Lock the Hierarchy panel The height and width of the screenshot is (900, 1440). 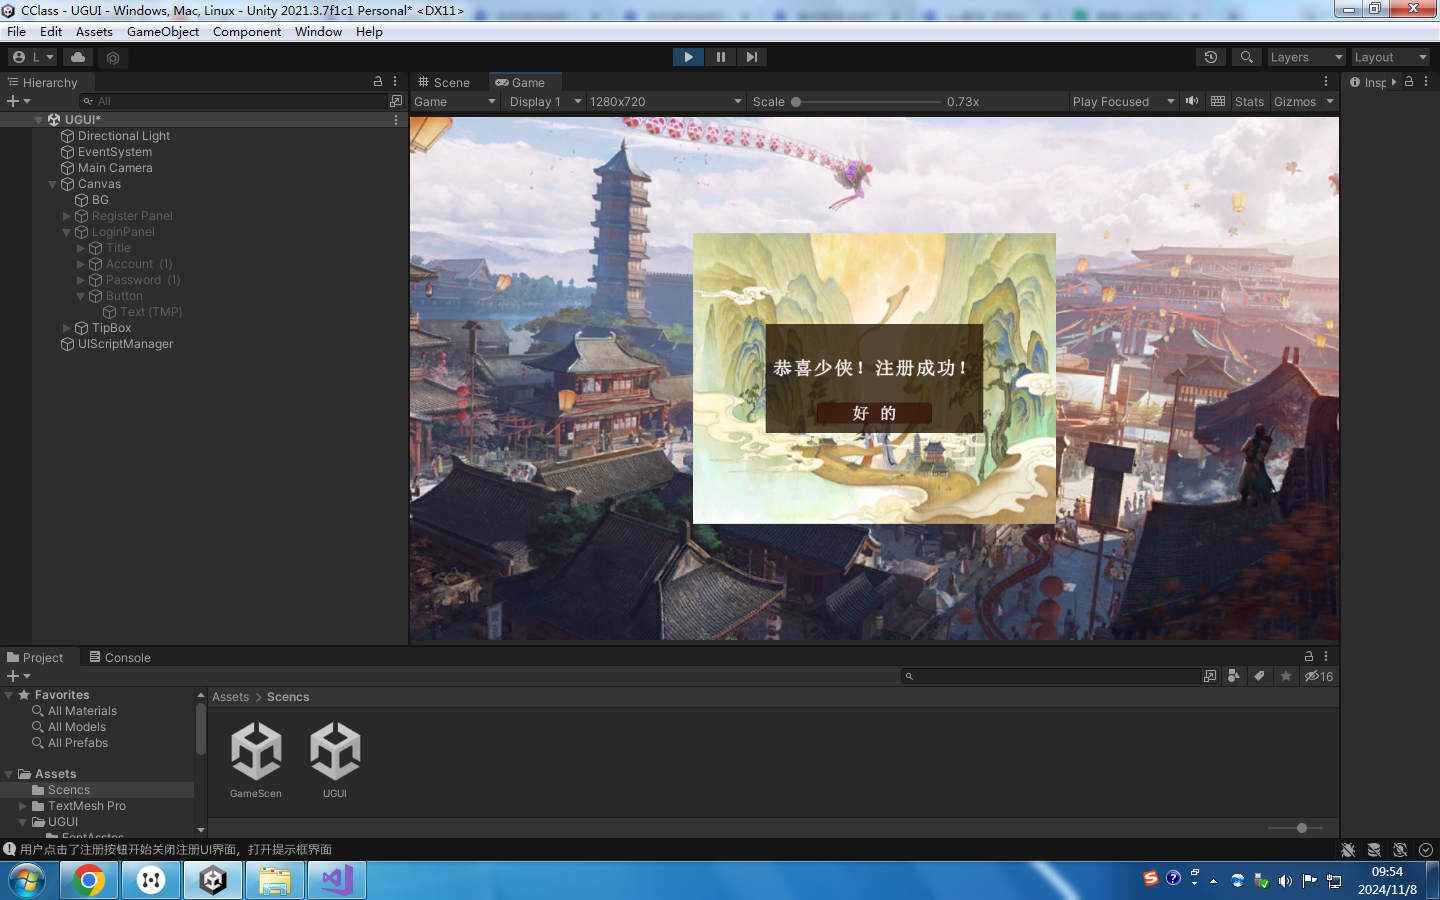(x=378, y=81)
